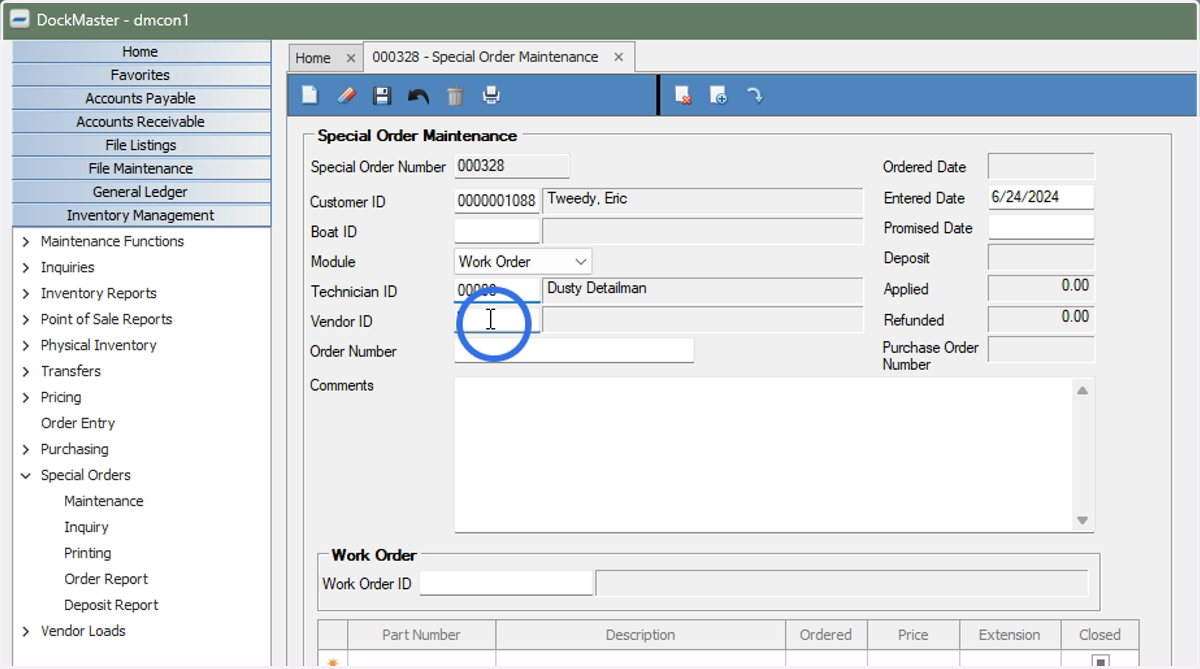Click the Undo arrow toolbar icon

[418, 96]
